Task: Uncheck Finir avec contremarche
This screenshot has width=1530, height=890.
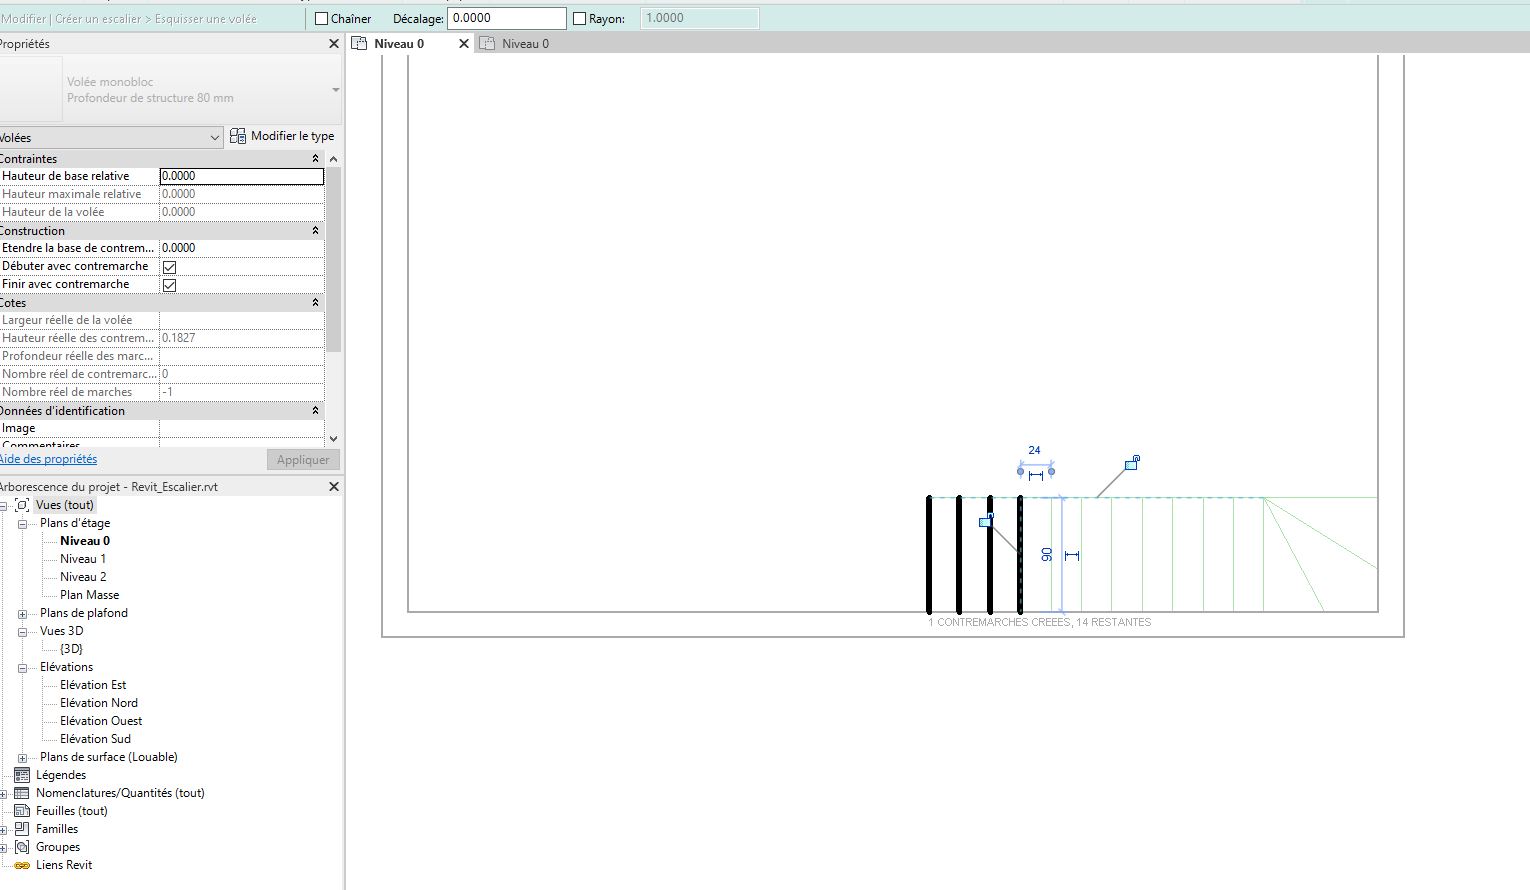Action: (170, 285)
